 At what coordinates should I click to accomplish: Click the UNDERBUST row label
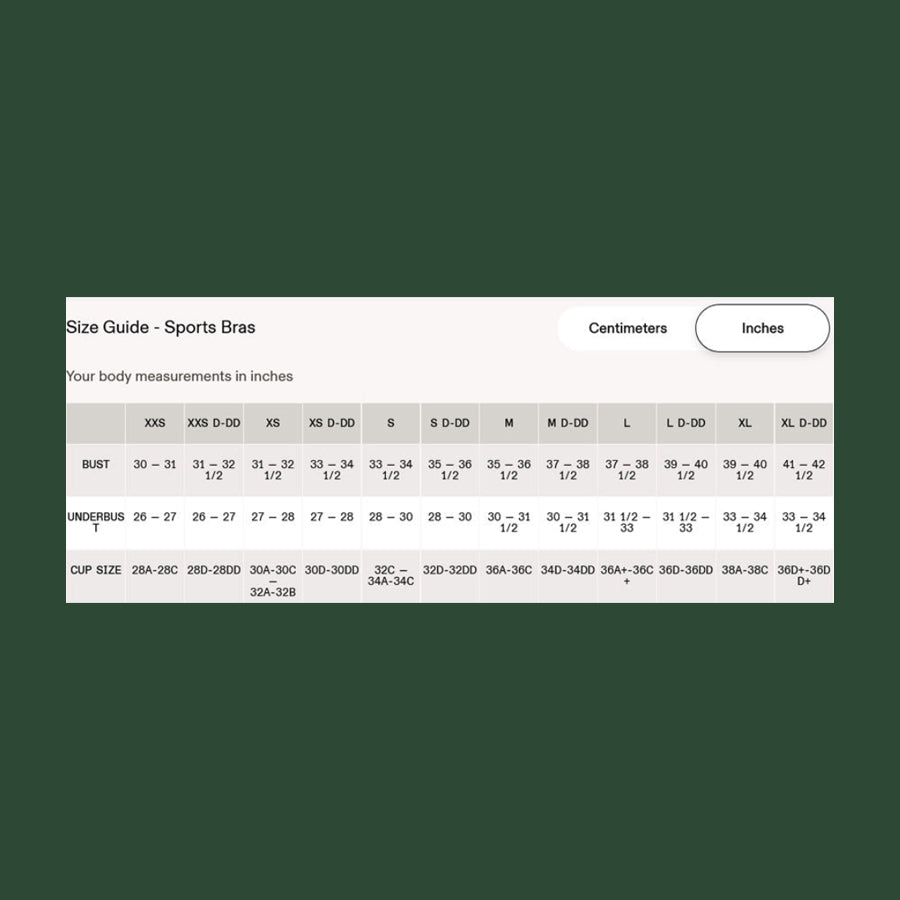96,522
